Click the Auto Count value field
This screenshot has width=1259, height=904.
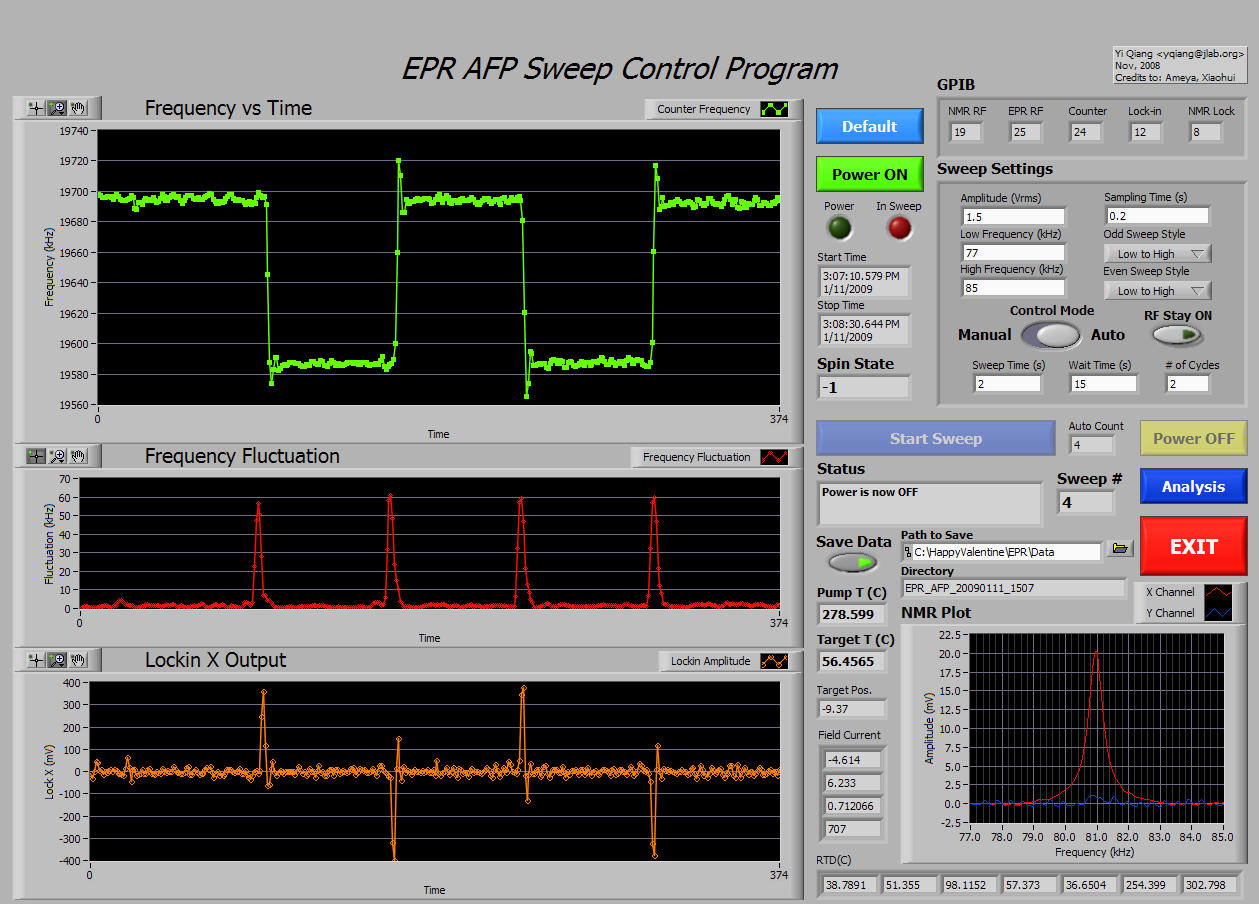coord(1091,445)
